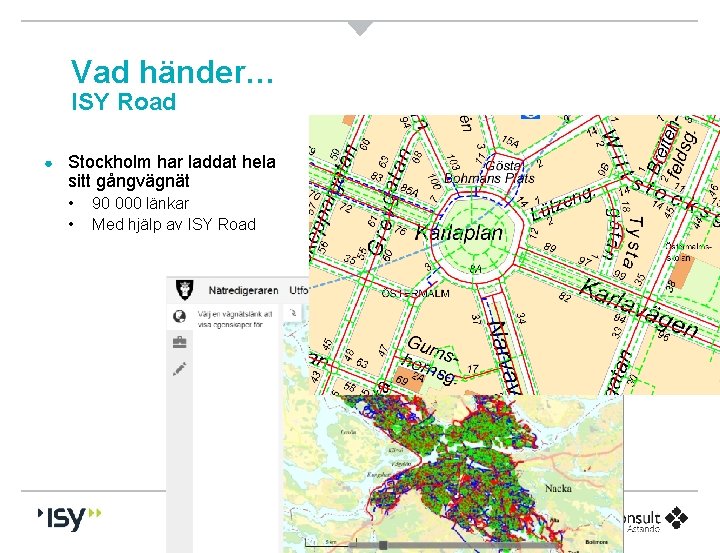Viewport: 720px width, 553px height.
Task: Move the map timeline slider handle
Action: (x=382, y=545)
